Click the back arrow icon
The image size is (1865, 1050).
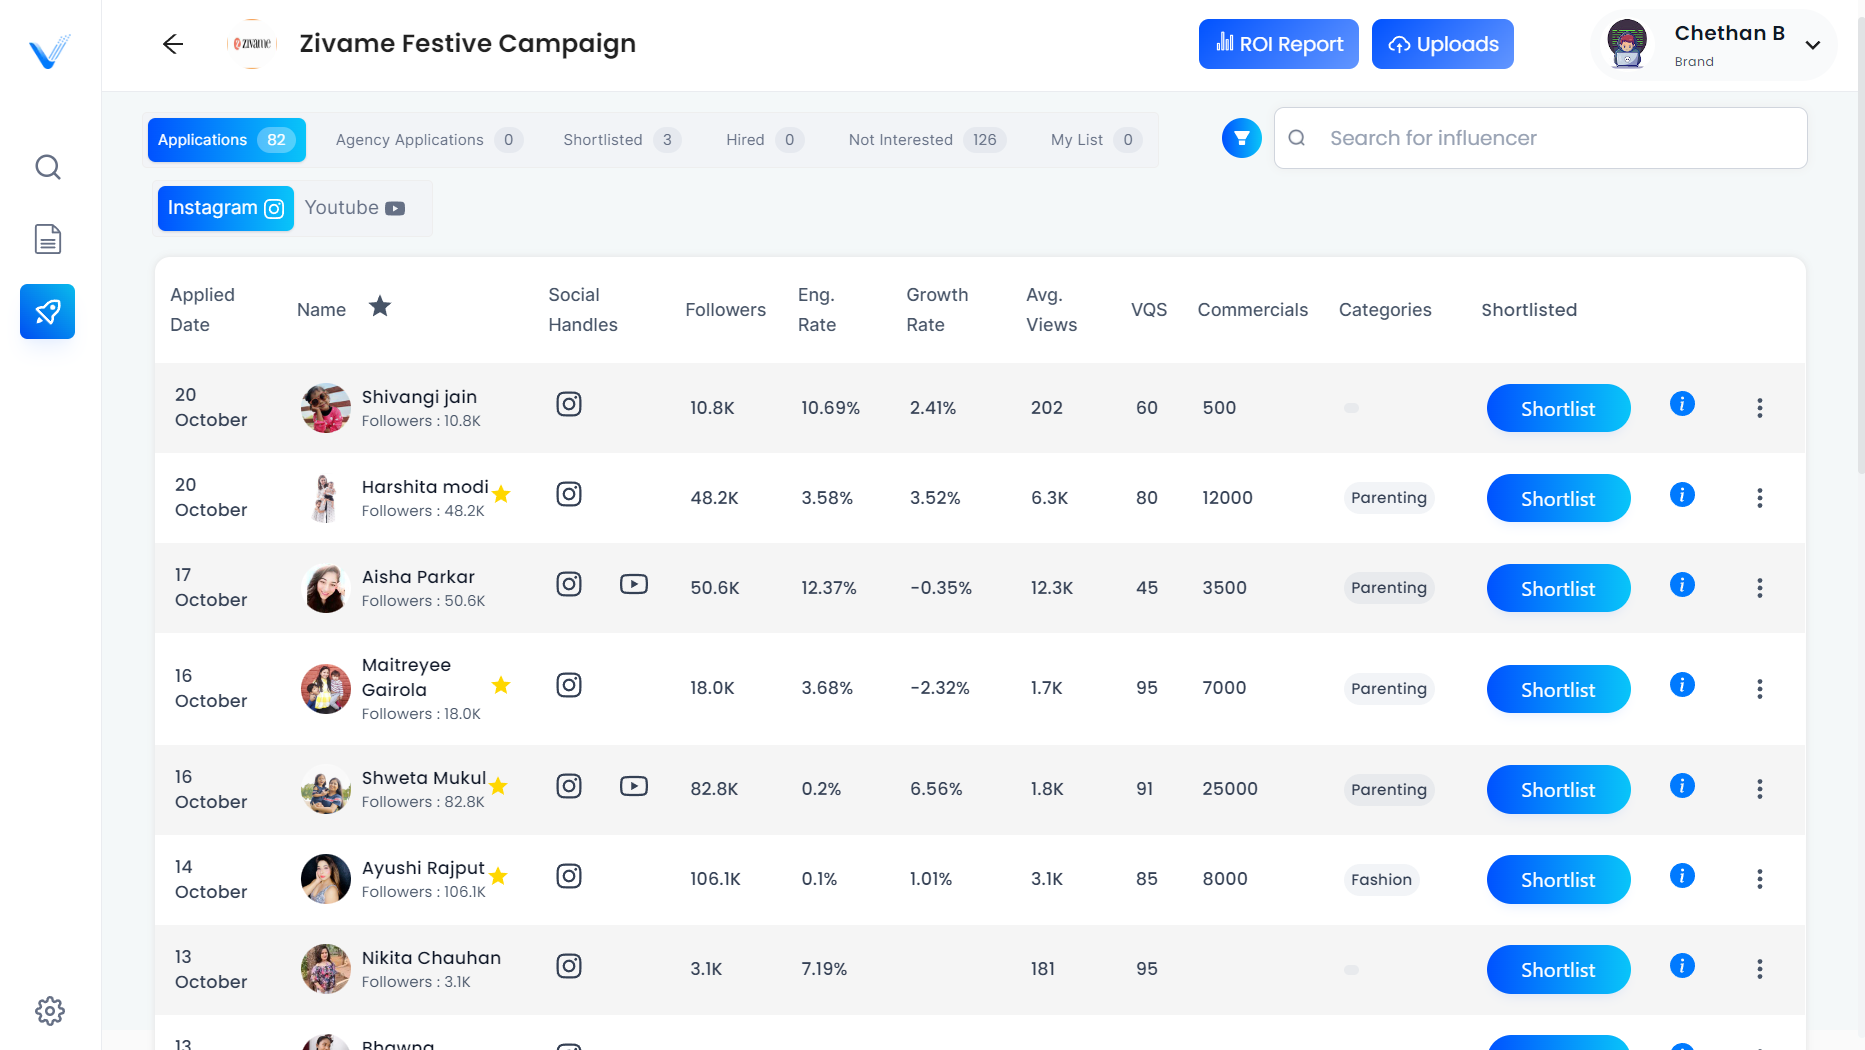[x=173, y=44]
